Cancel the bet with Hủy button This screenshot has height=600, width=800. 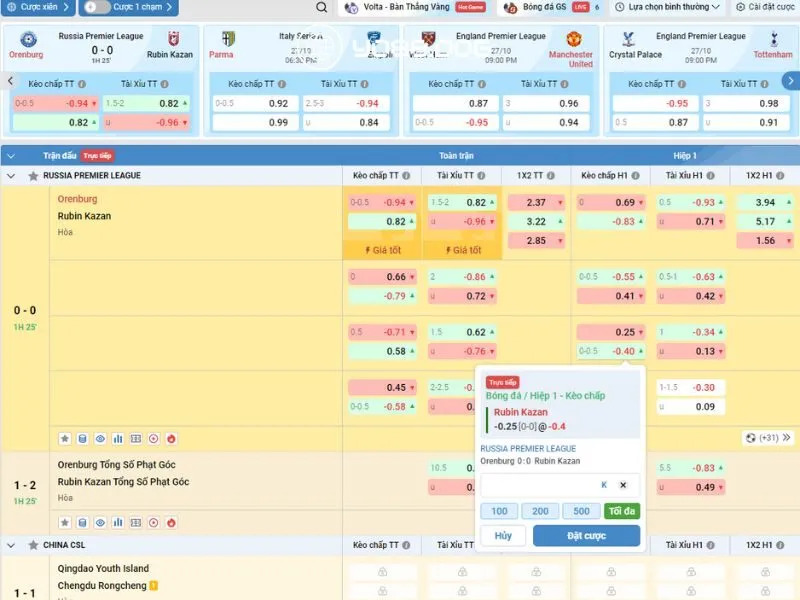coord(503,536)
